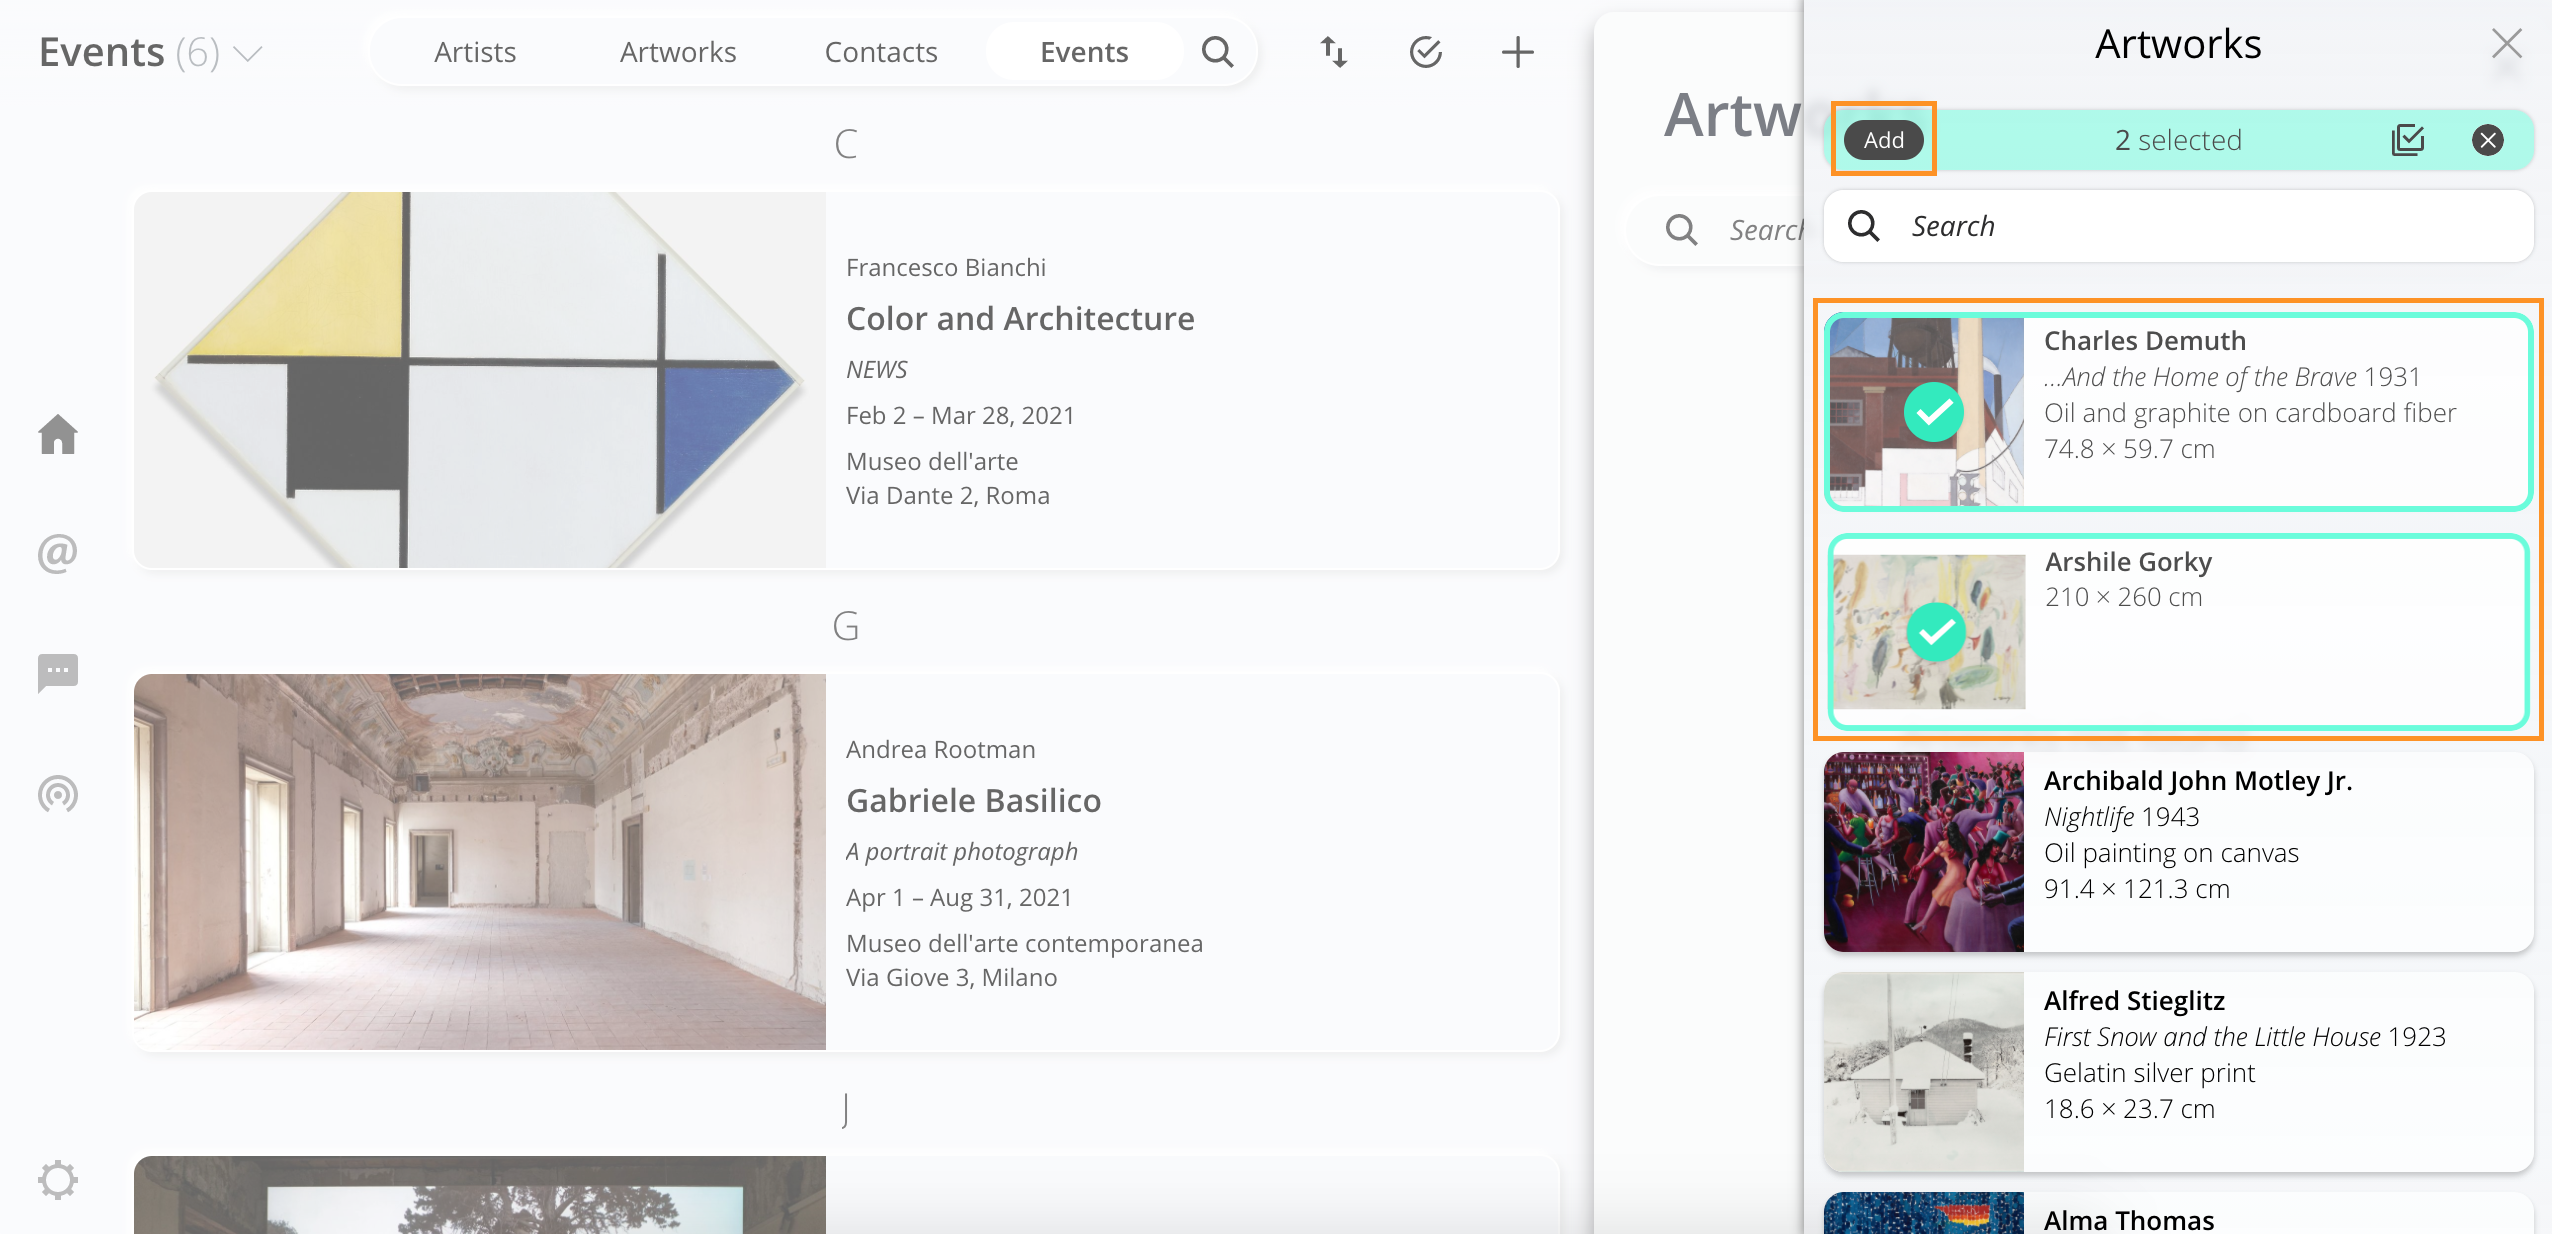Open the Gabriele Basilico event image
The image size is (2552, 1234).
coord(480,862)
